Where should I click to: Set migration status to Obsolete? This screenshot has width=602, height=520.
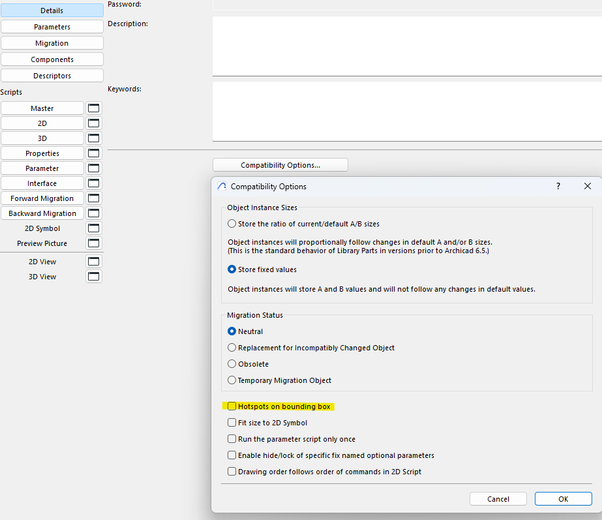(x=248, y=364)
